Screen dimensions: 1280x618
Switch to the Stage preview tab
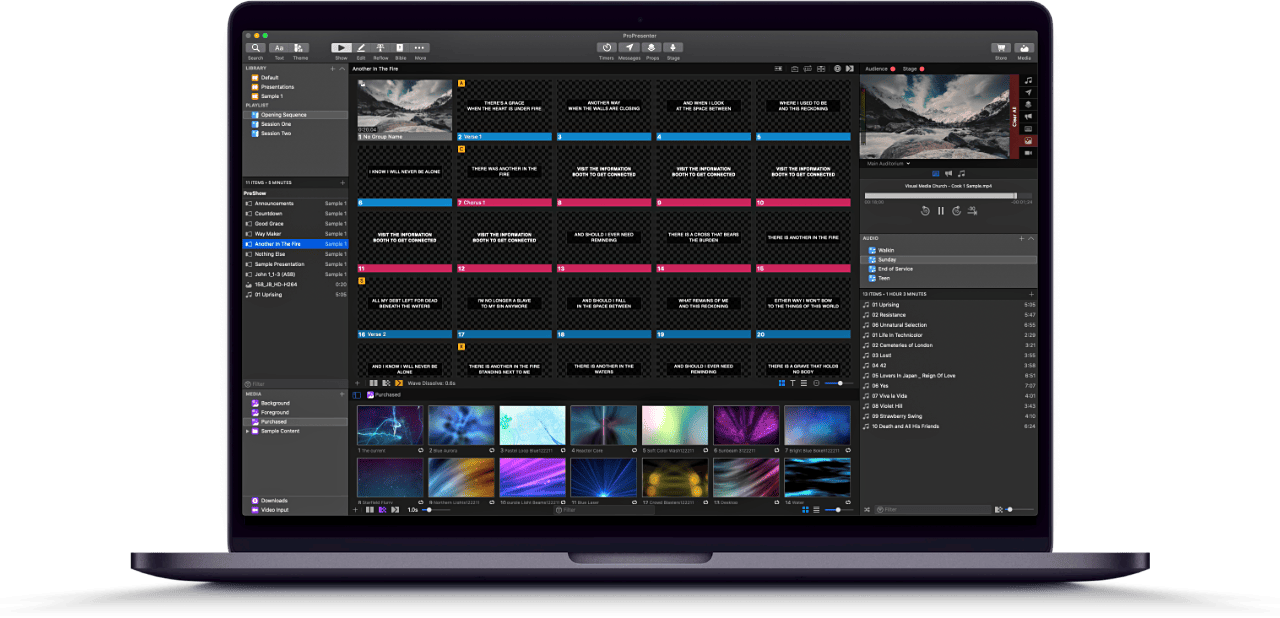(x=912, y=69)
